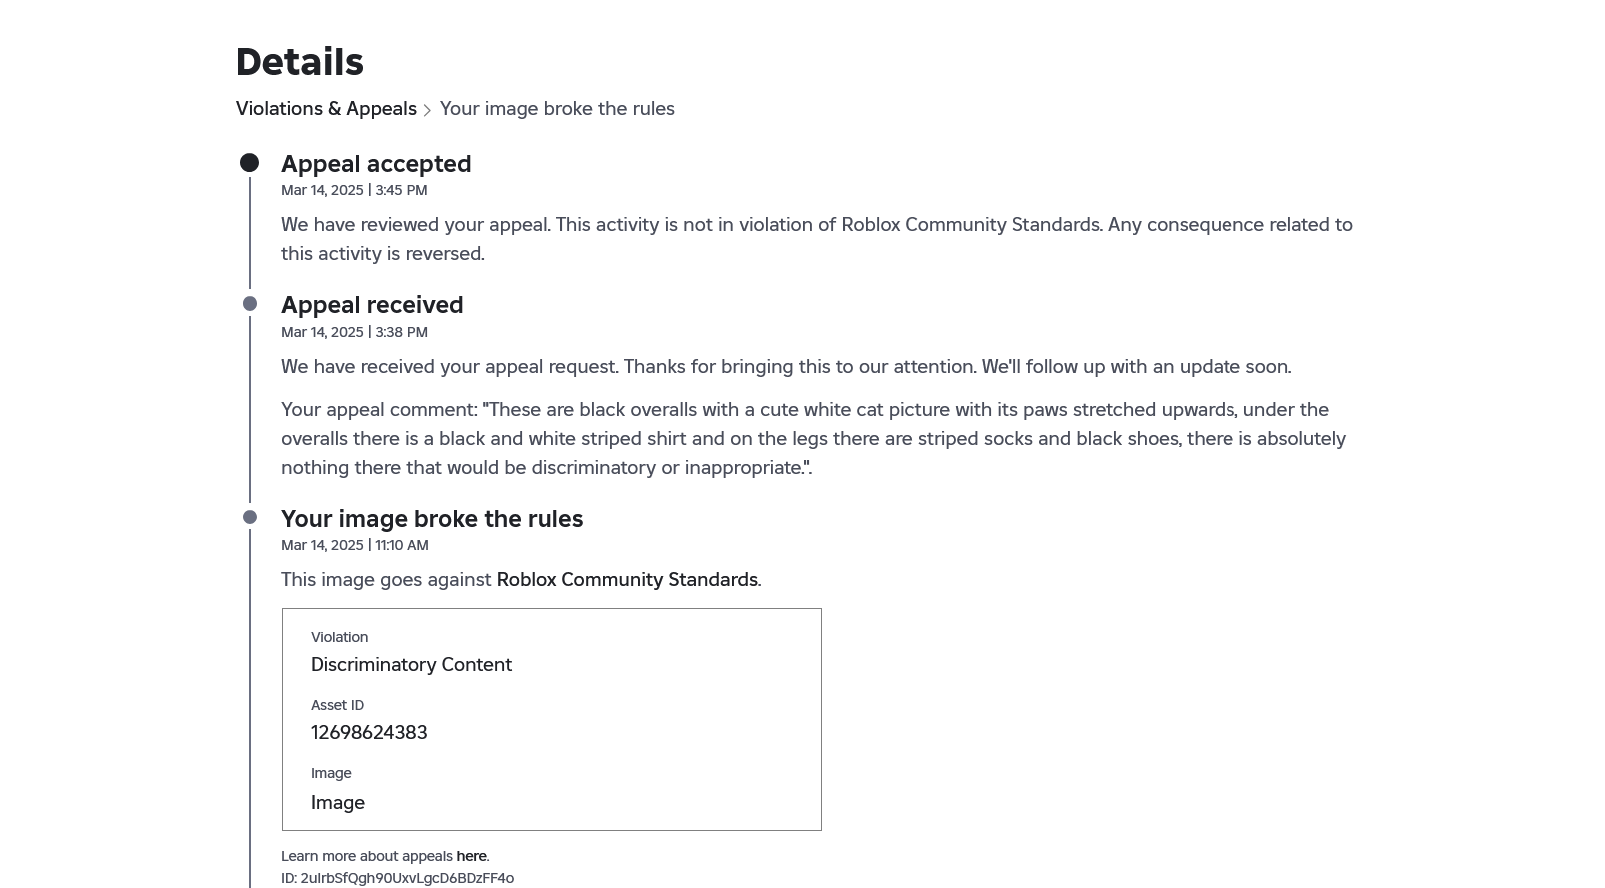Click the timeline dot beside the 'Your image broke the rules' heading

click(250, 517)
